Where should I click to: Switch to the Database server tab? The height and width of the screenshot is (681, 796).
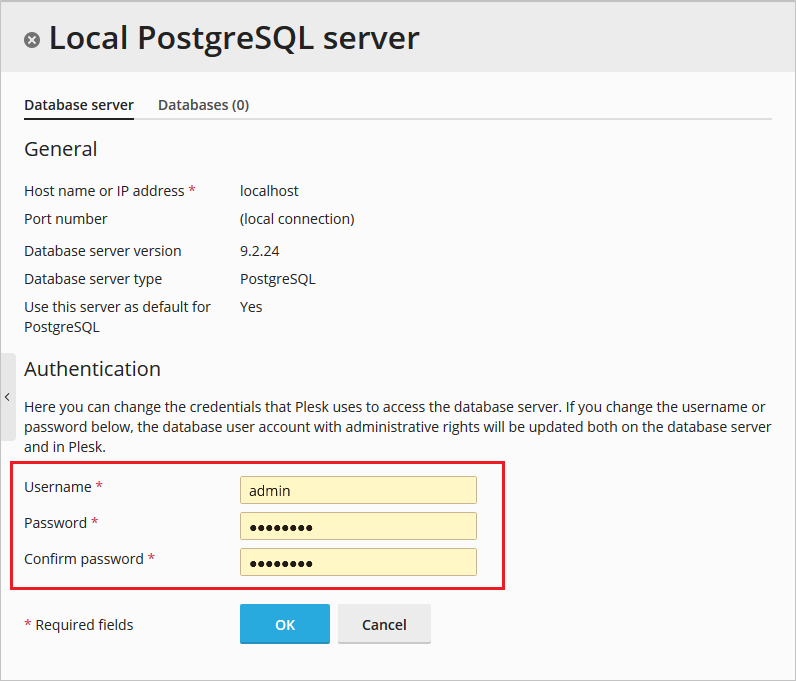[x=79, y=104]
